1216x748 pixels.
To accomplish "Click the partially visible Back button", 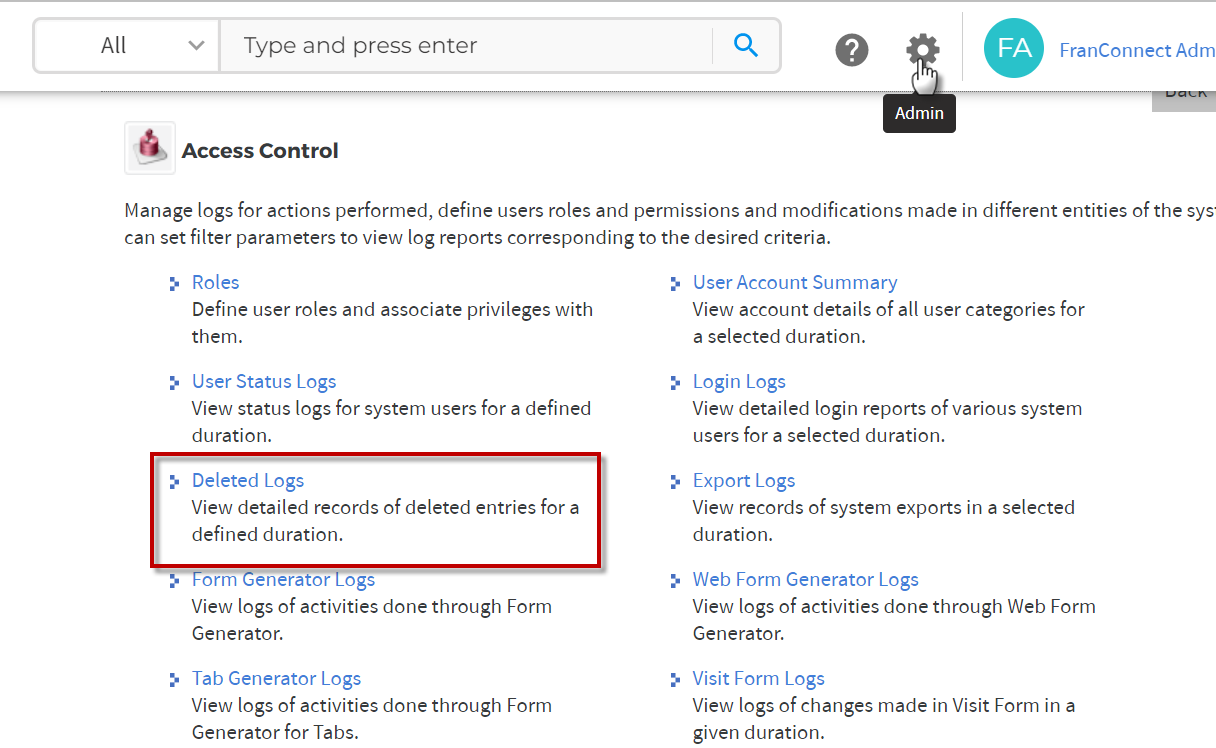I will pyautogui.click(x=1185, y=96).
